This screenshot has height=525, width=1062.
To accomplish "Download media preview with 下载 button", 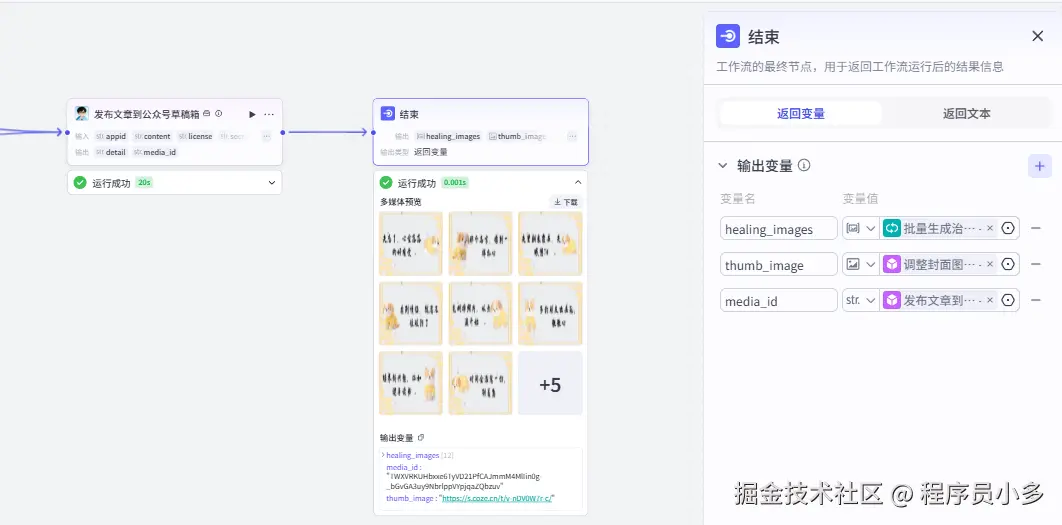I will [x=566, y=202].
